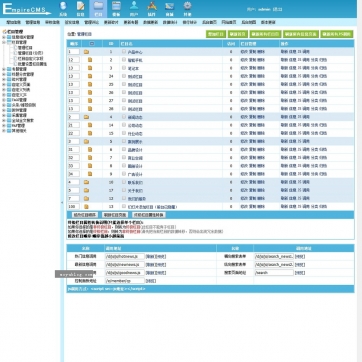Viewport: 362px width, 362px height.
Task: Click the hotnews.js call address field
Action: [x=125, y=257]
